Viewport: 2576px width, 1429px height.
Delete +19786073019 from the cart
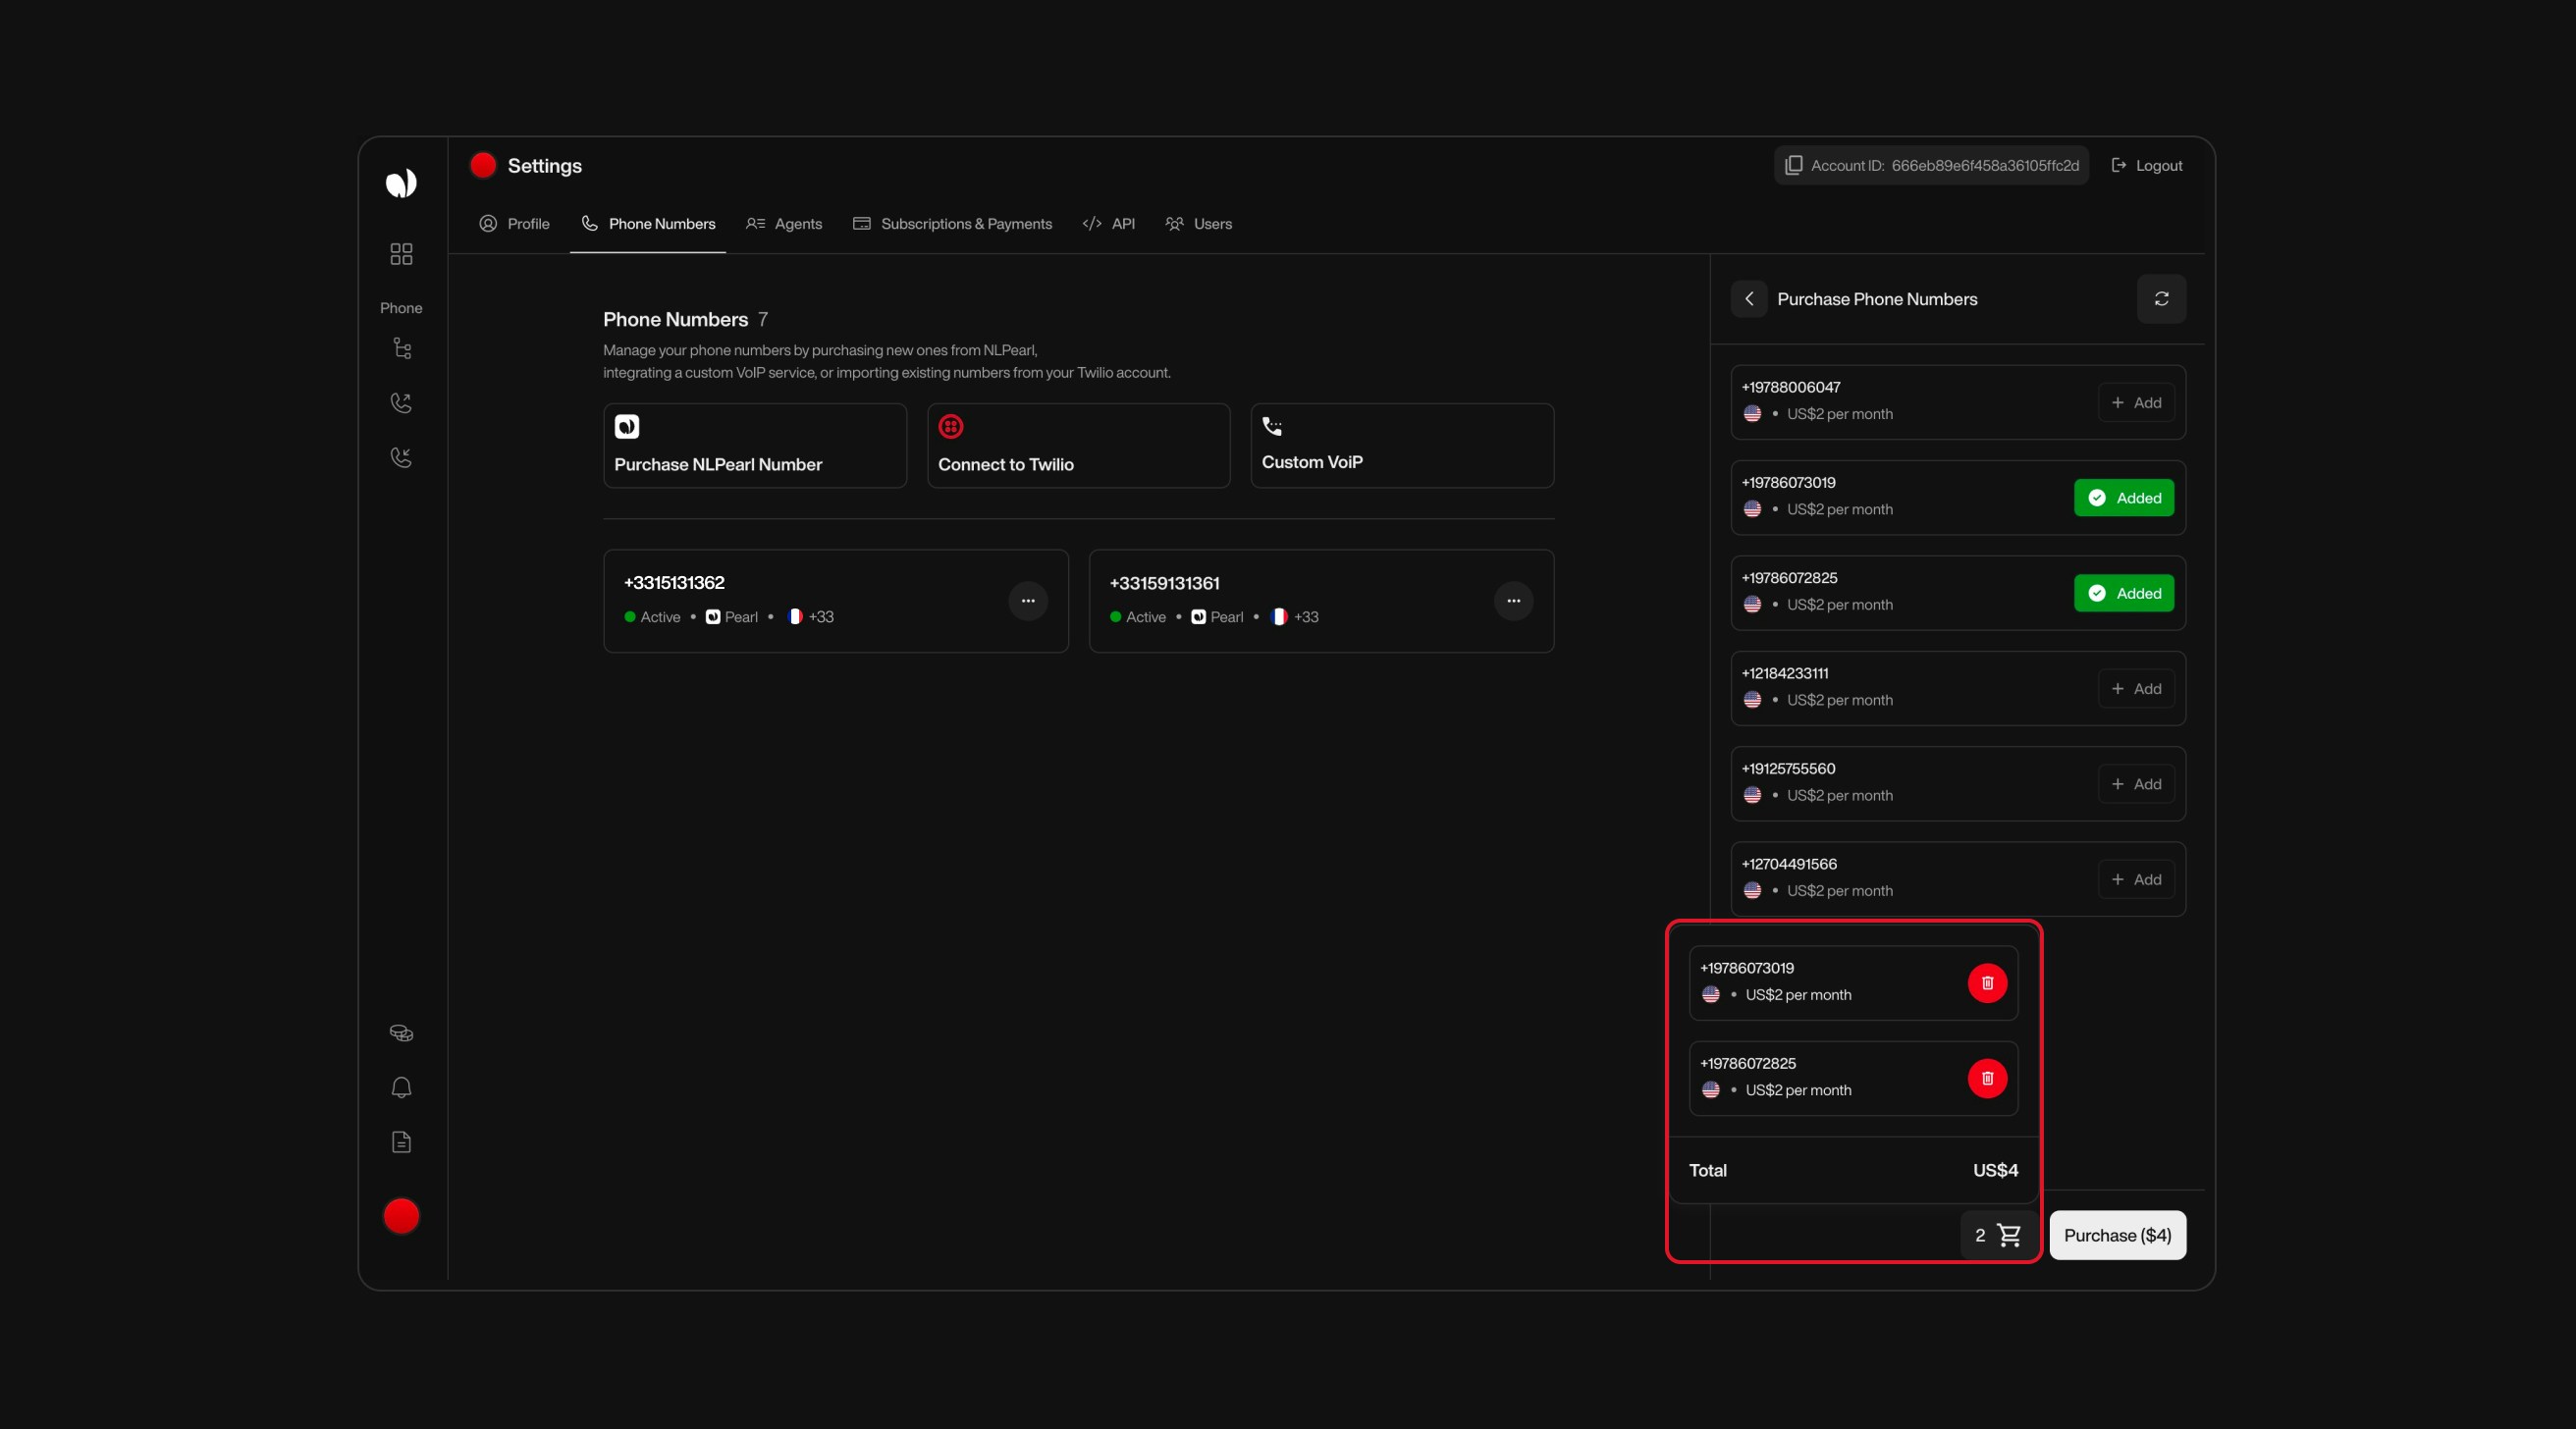tap(1986, 983)
